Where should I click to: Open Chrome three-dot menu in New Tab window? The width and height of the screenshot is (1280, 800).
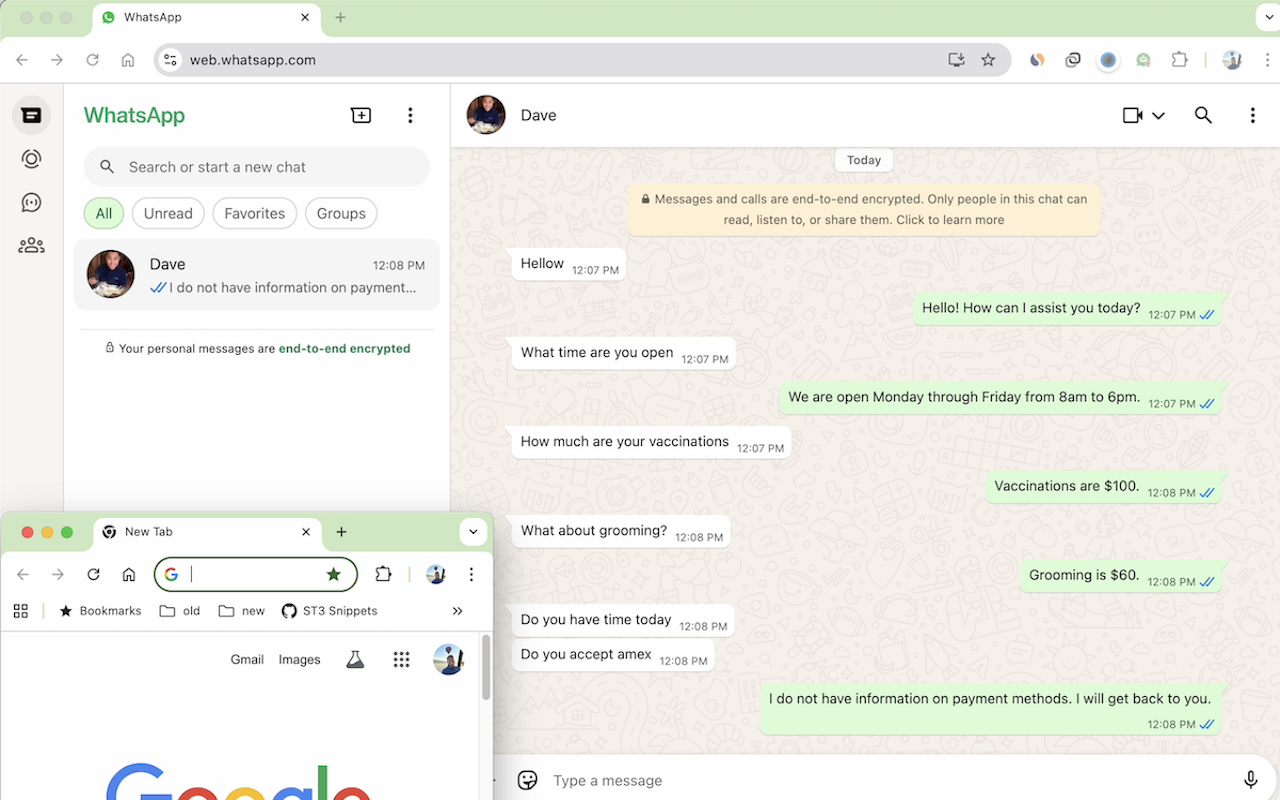coord(471,574)
